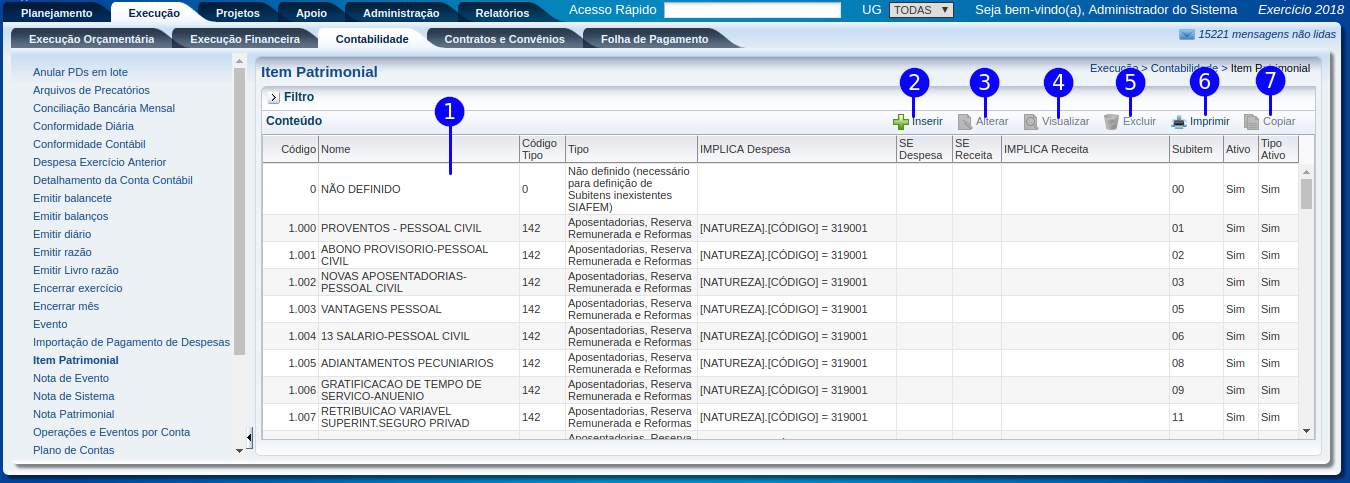This screenshot has width=1350, height=483.
Task: Collapse the sidebar with the left arrow handle
Action: 249,437
